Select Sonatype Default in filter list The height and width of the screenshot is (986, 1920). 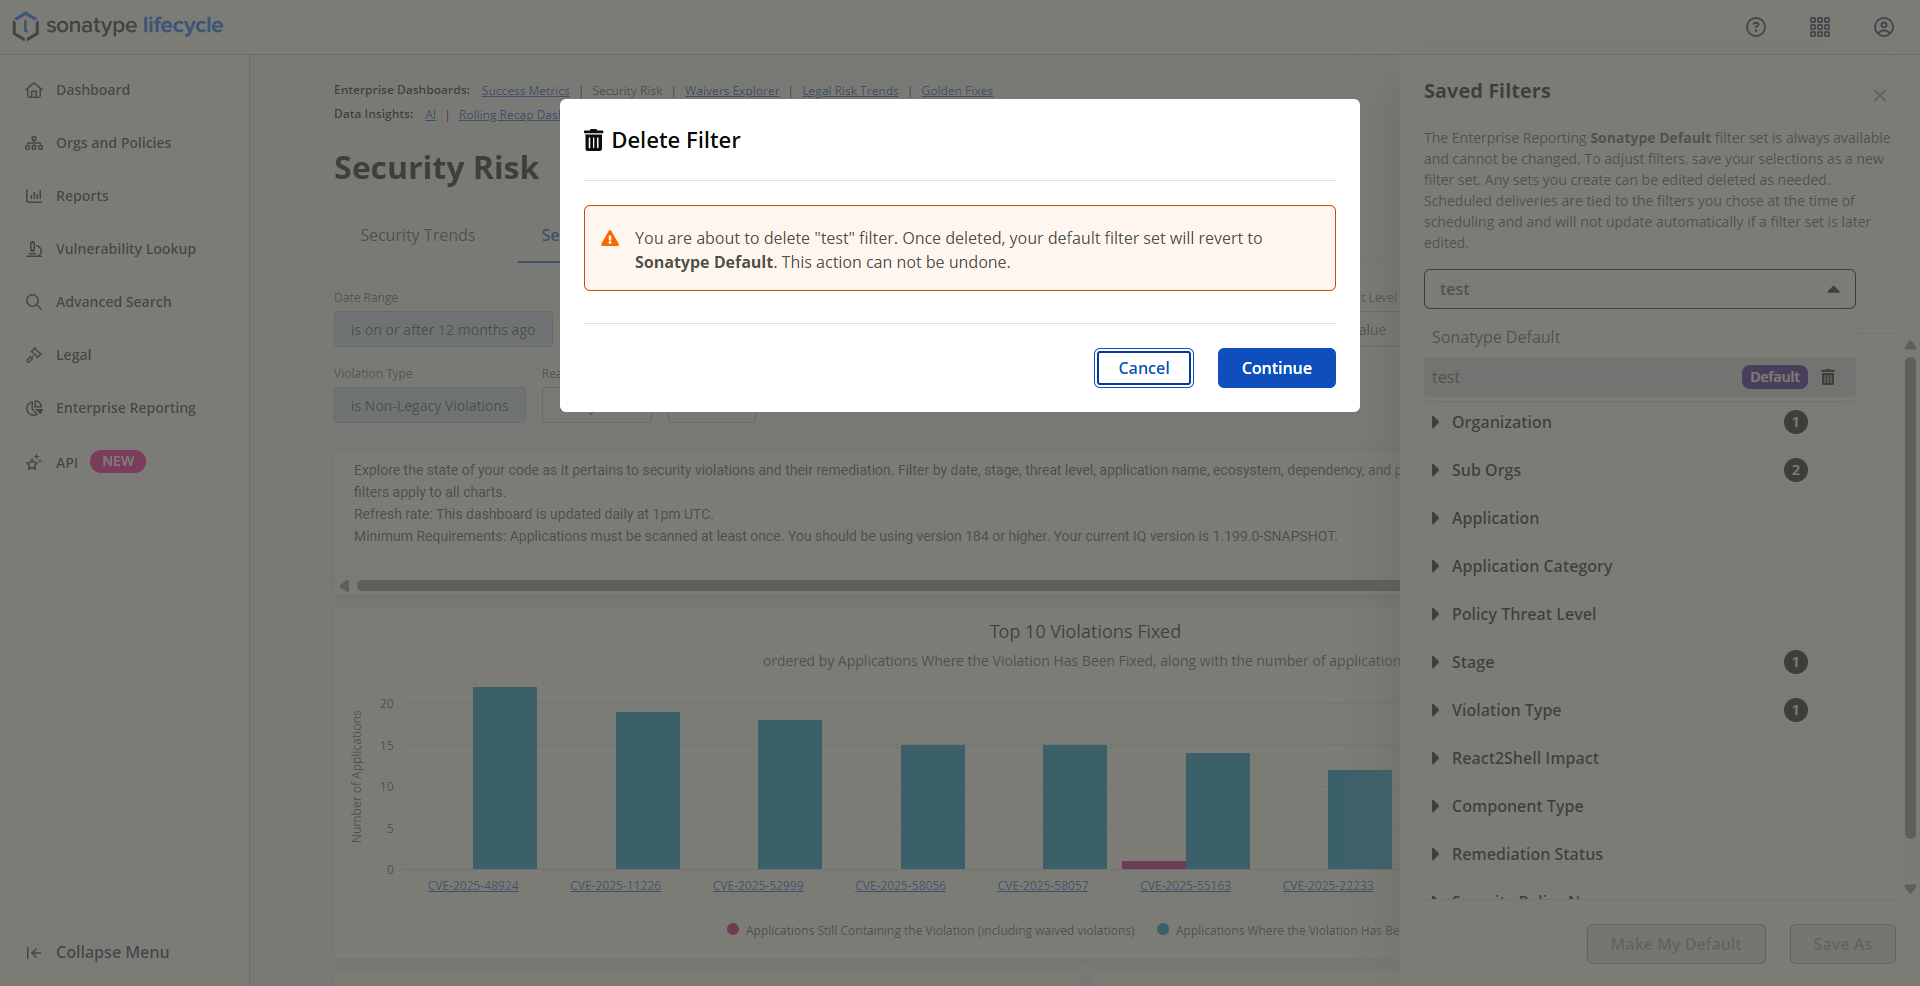pyautogui.click(x=1640, y=337)
